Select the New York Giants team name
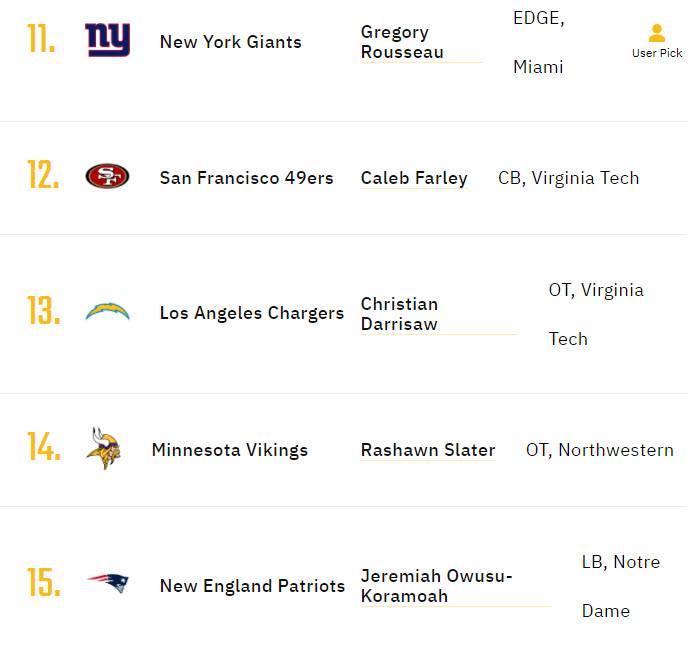Screen dimensions: 693x659 (231, 42)
